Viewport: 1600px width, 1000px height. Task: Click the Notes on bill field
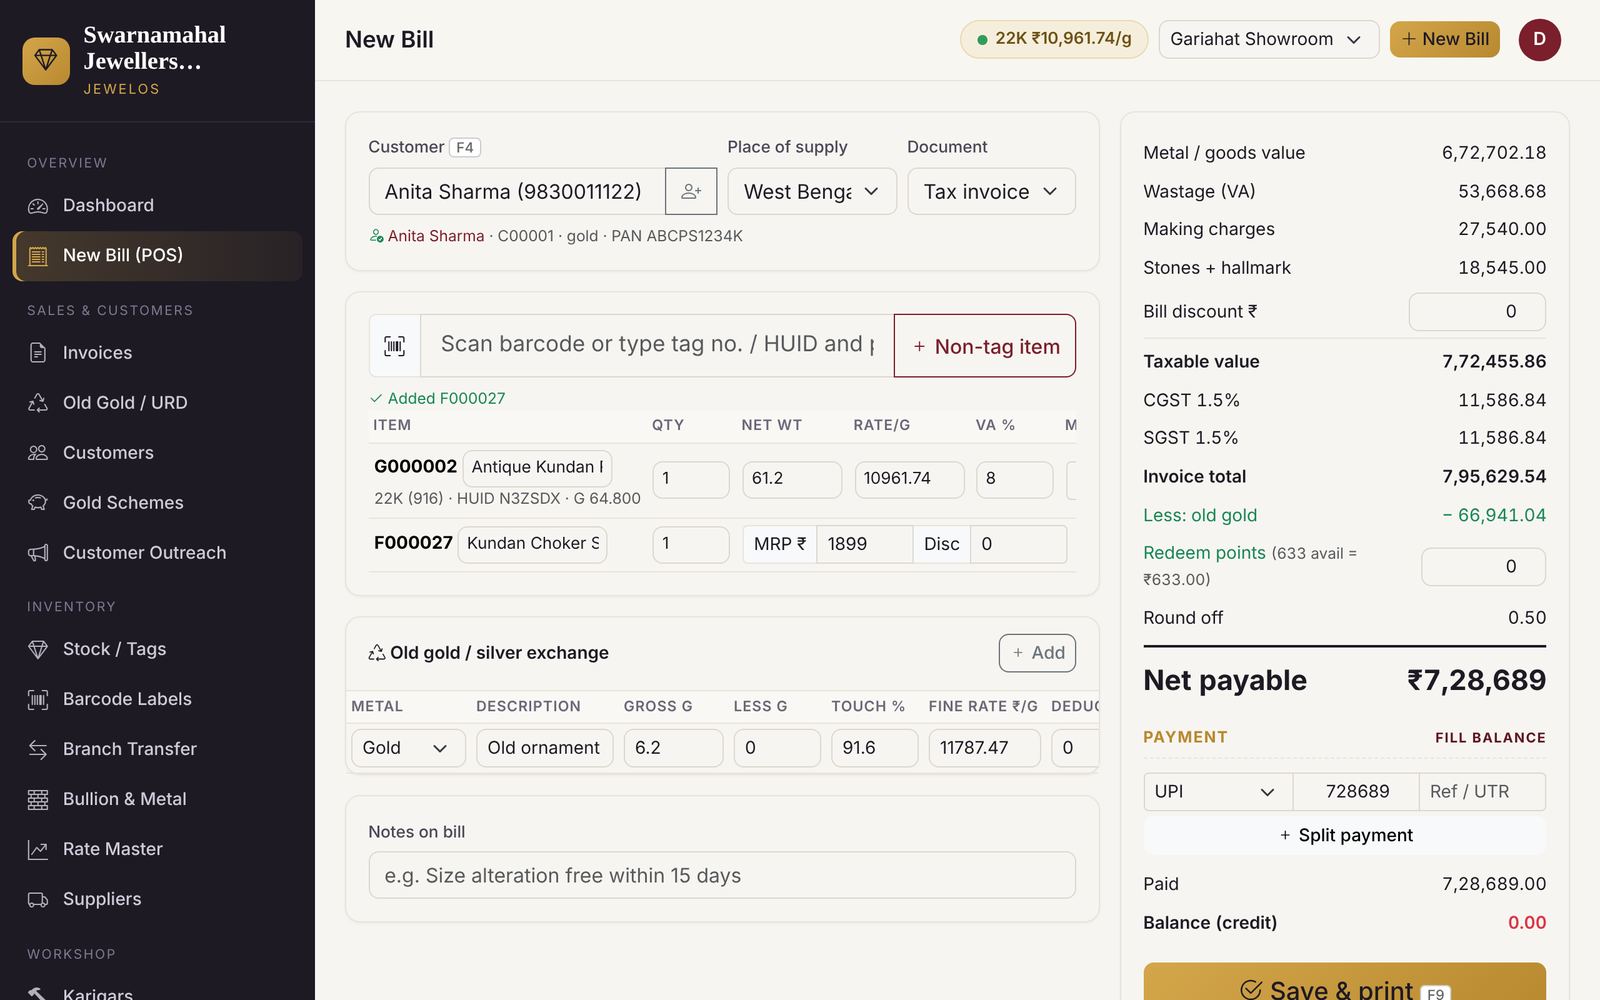pyautogui.click(x=722, y=875)
